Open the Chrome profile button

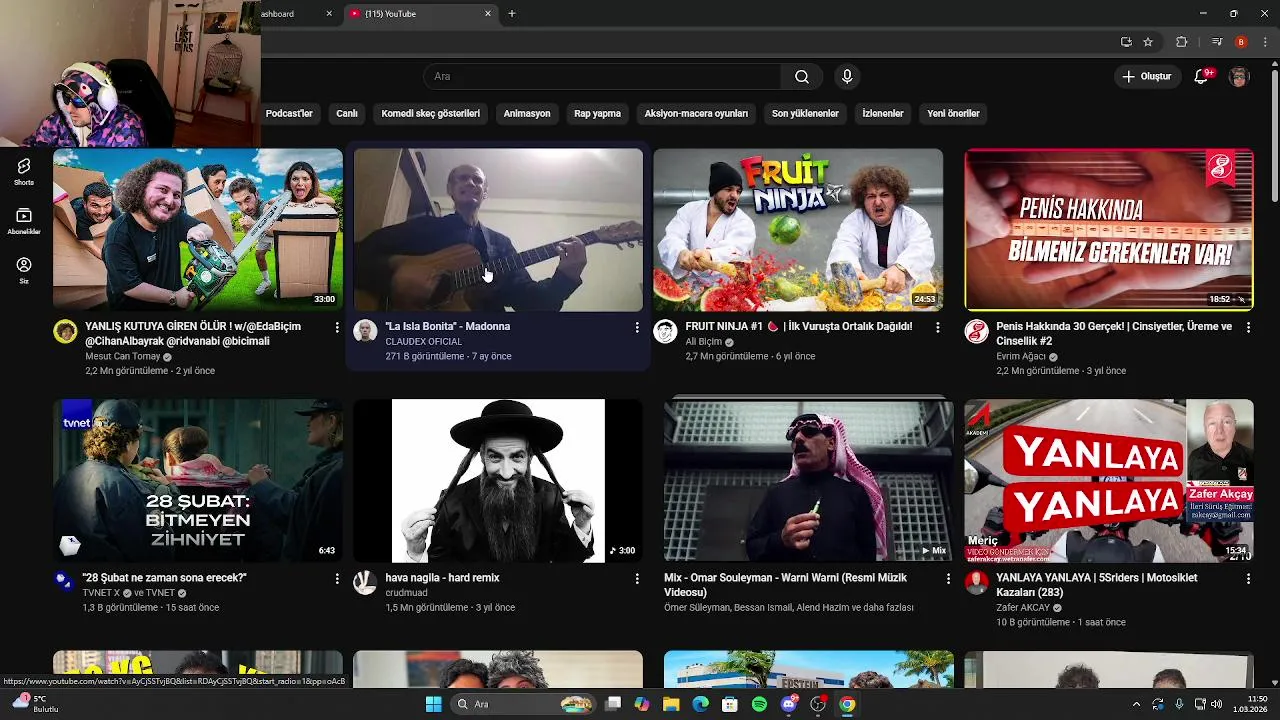point(1241,42)
